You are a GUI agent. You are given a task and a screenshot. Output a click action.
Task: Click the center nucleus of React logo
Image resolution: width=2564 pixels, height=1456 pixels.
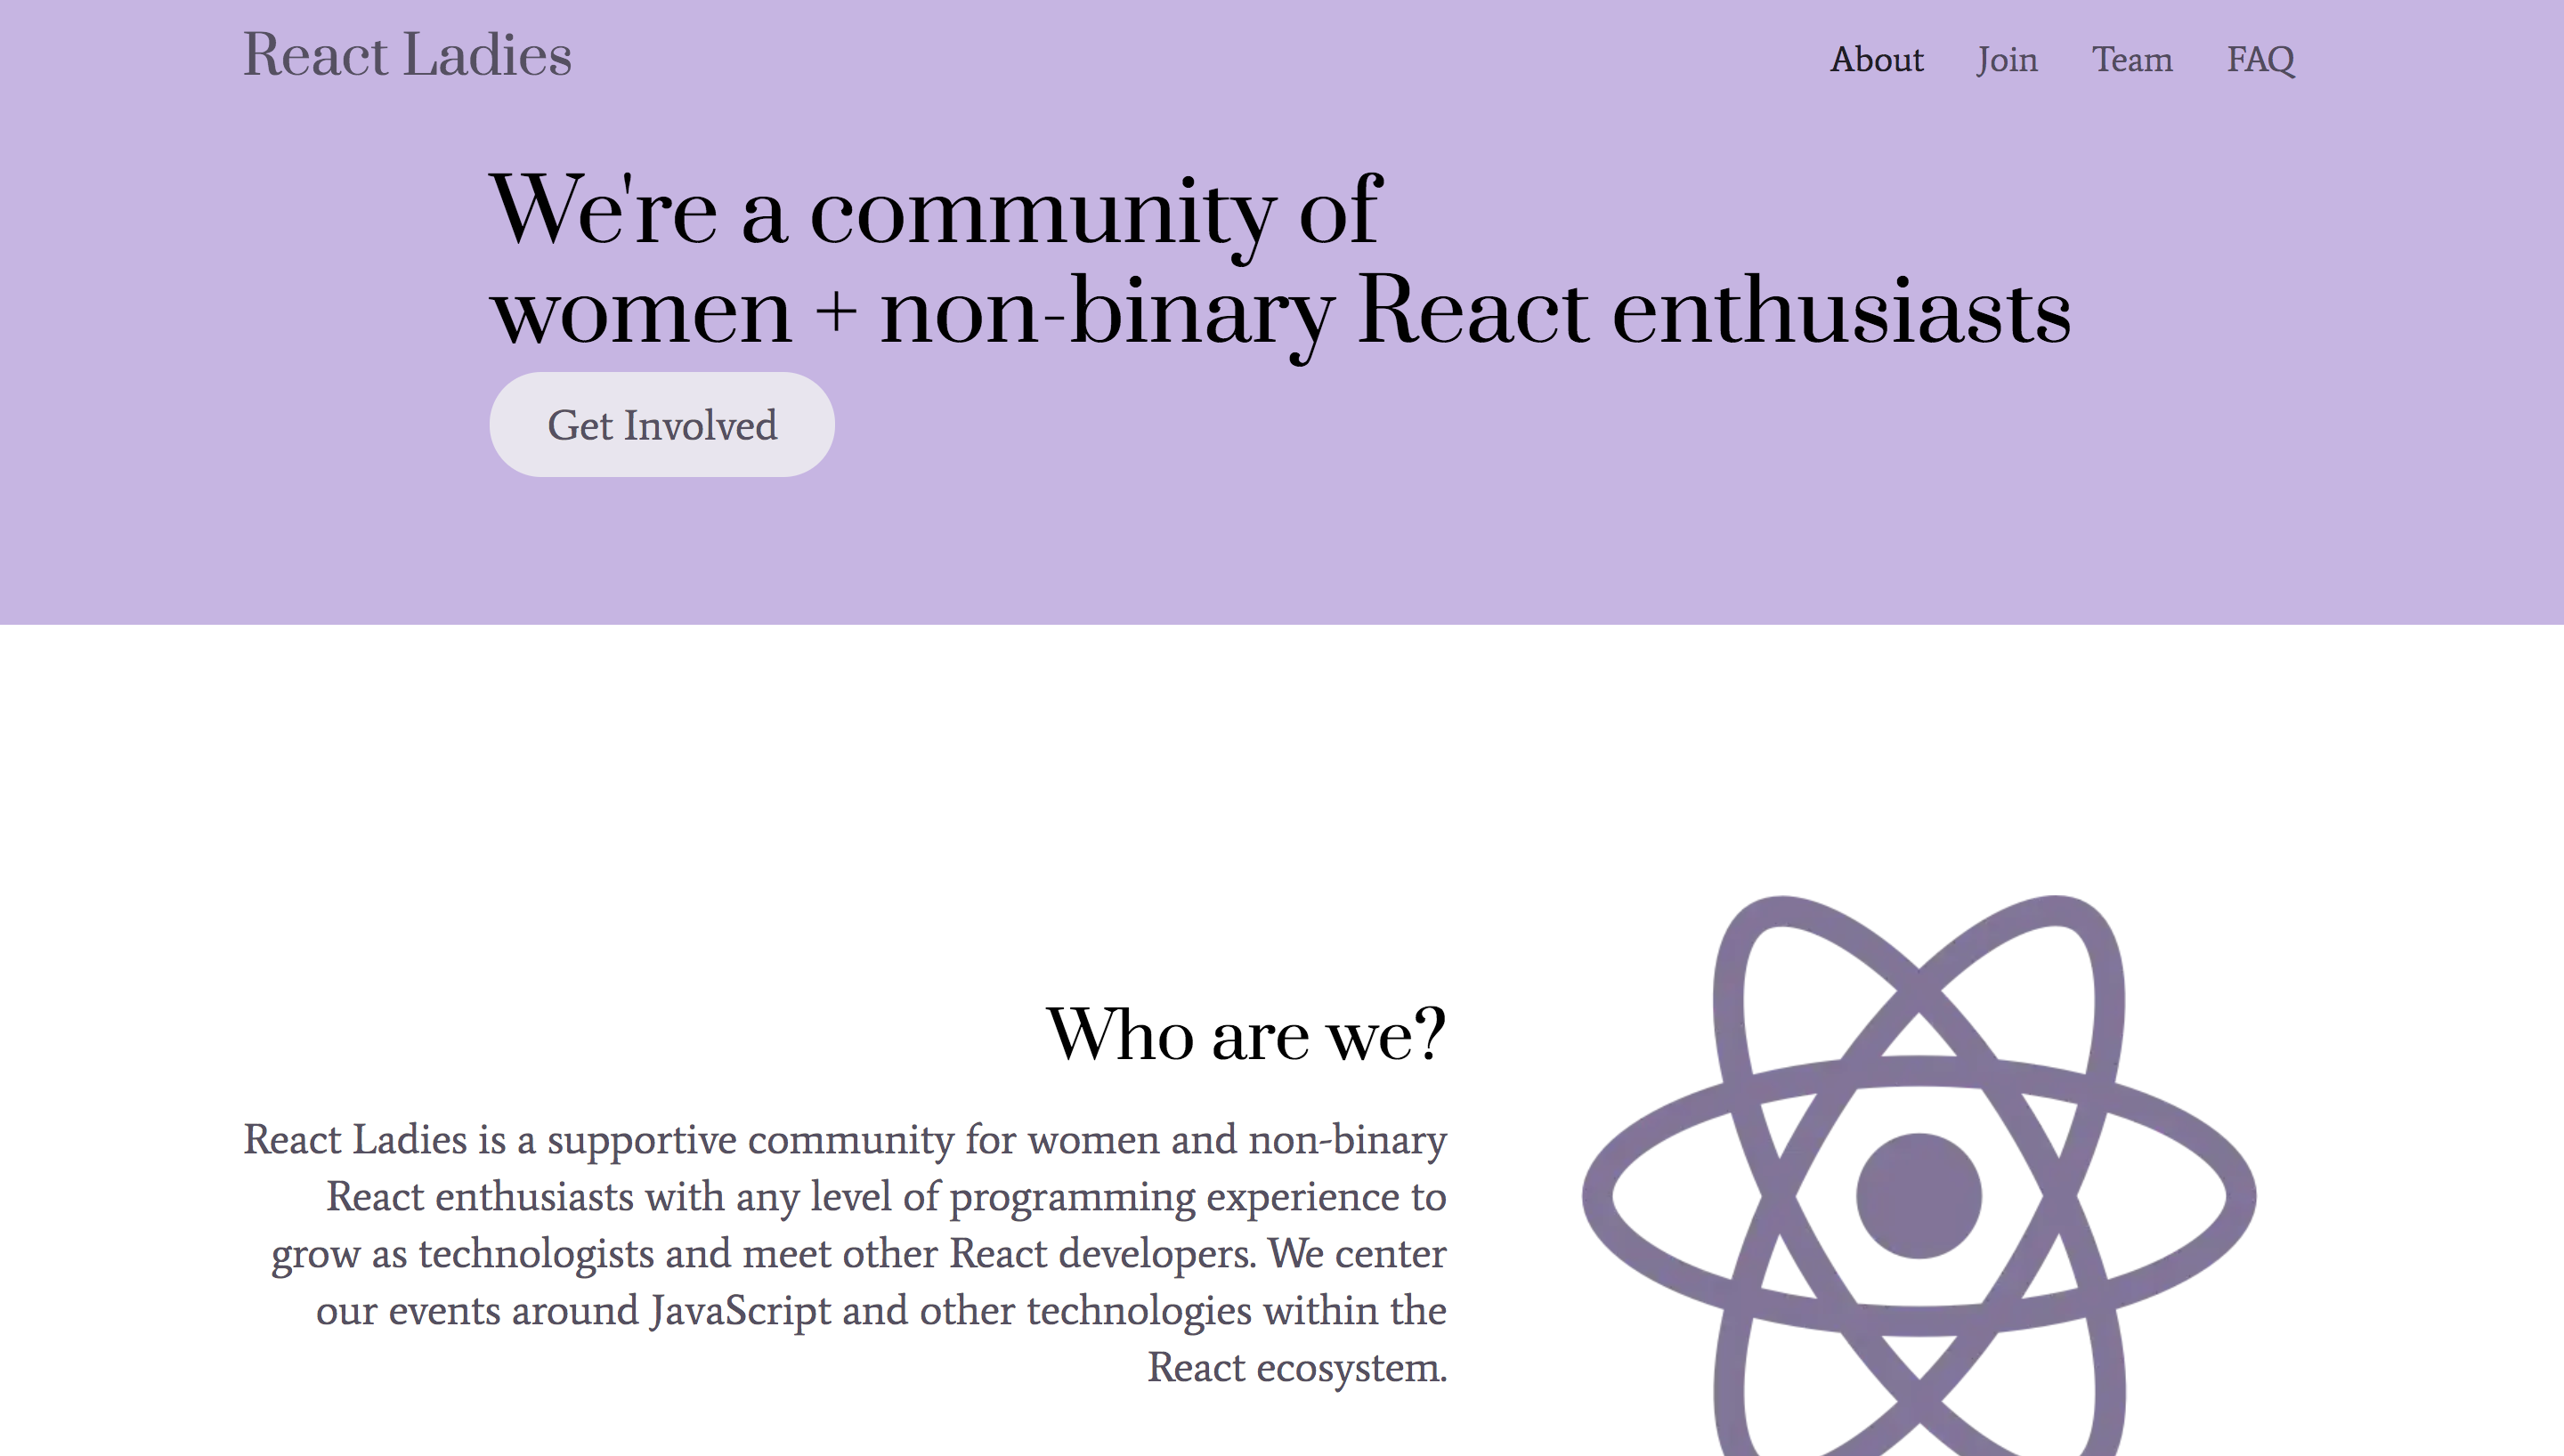coord(1918,1195)
